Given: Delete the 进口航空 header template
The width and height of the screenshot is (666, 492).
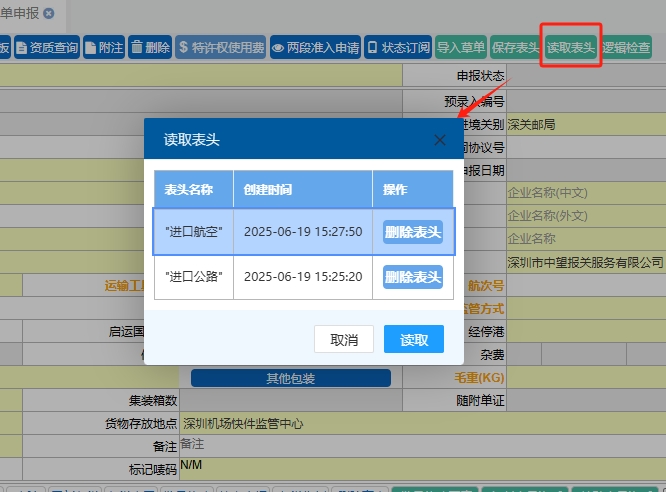Looking at the screenshot, I should (x=412, y=232).
